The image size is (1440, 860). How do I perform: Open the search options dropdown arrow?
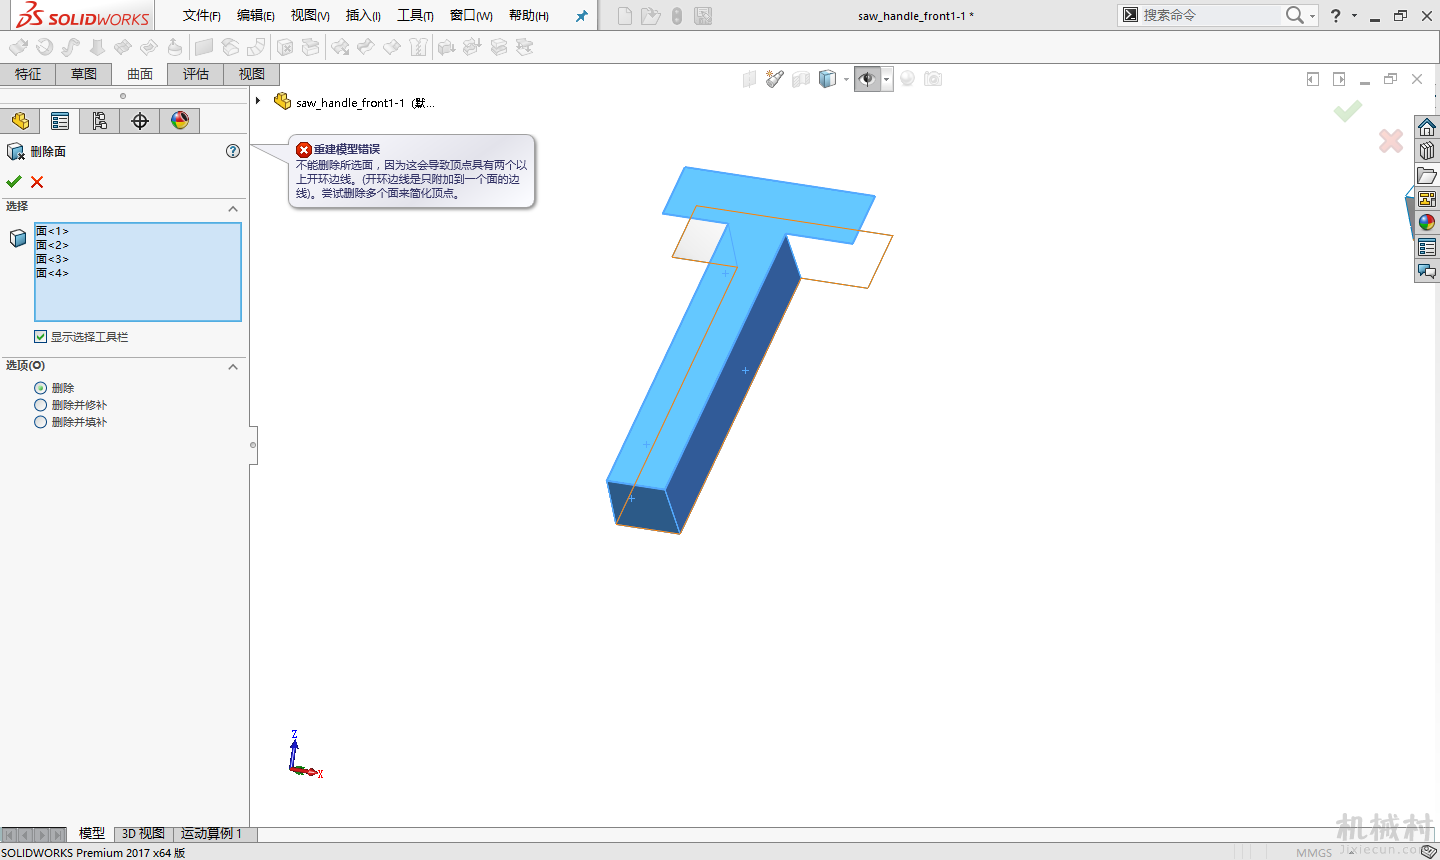1312,16
